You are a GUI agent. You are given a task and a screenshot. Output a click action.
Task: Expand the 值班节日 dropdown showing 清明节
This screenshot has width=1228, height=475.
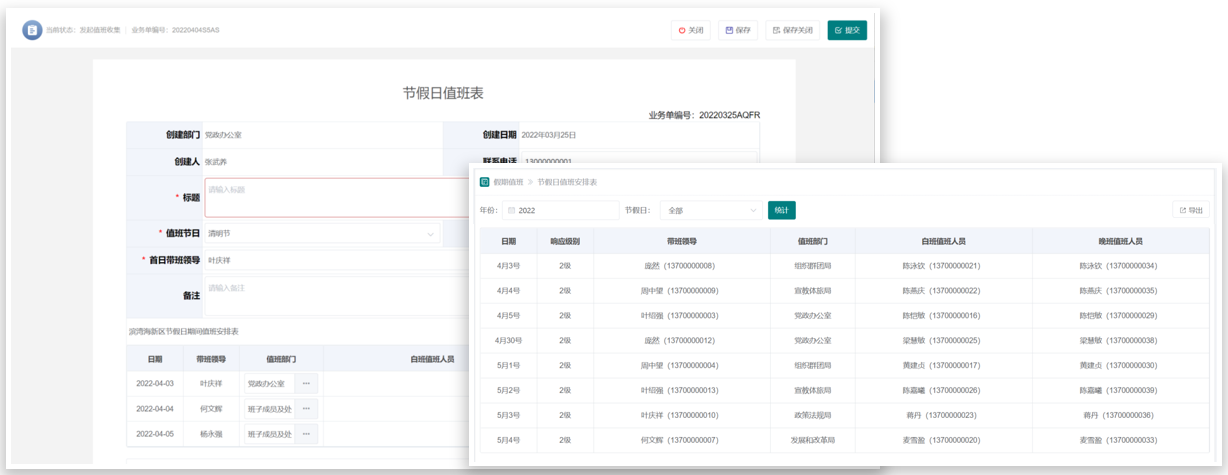pos(322,233)
